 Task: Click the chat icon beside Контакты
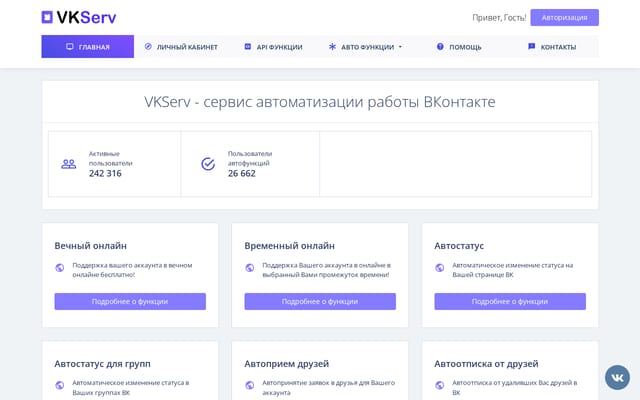point(531,47)
